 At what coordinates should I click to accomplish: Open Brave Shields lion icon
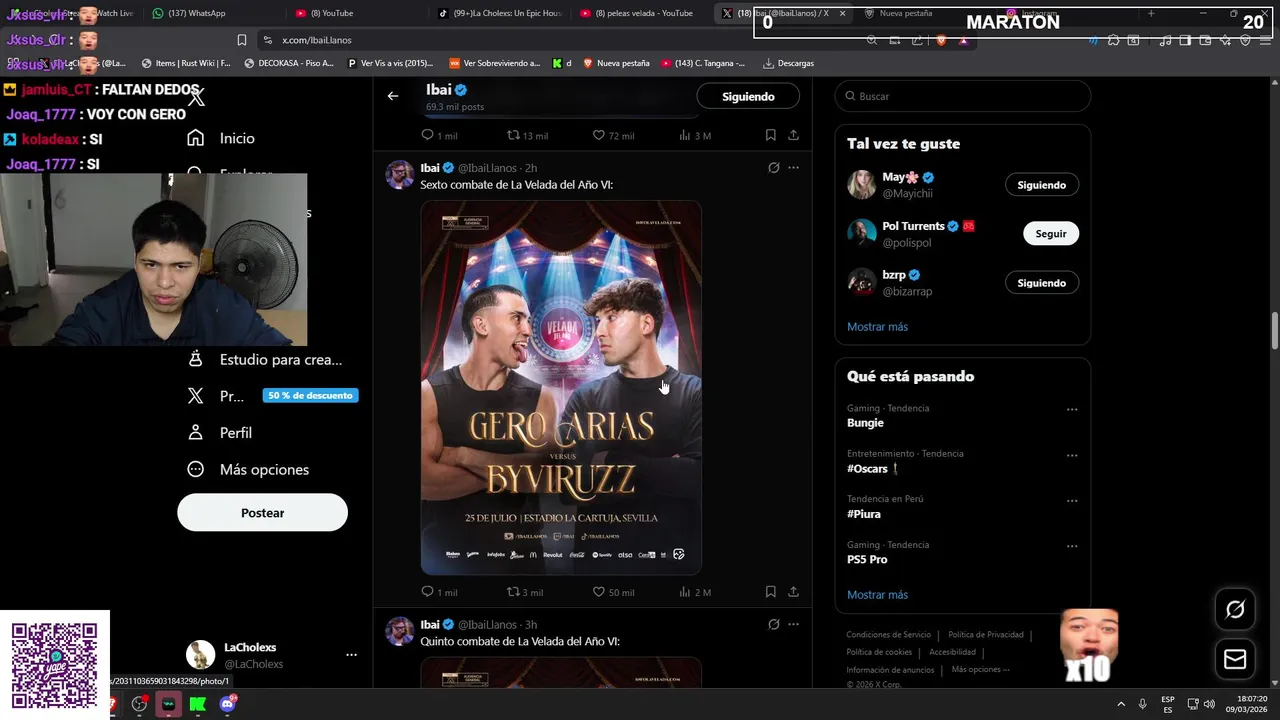(x=940, y=40)
